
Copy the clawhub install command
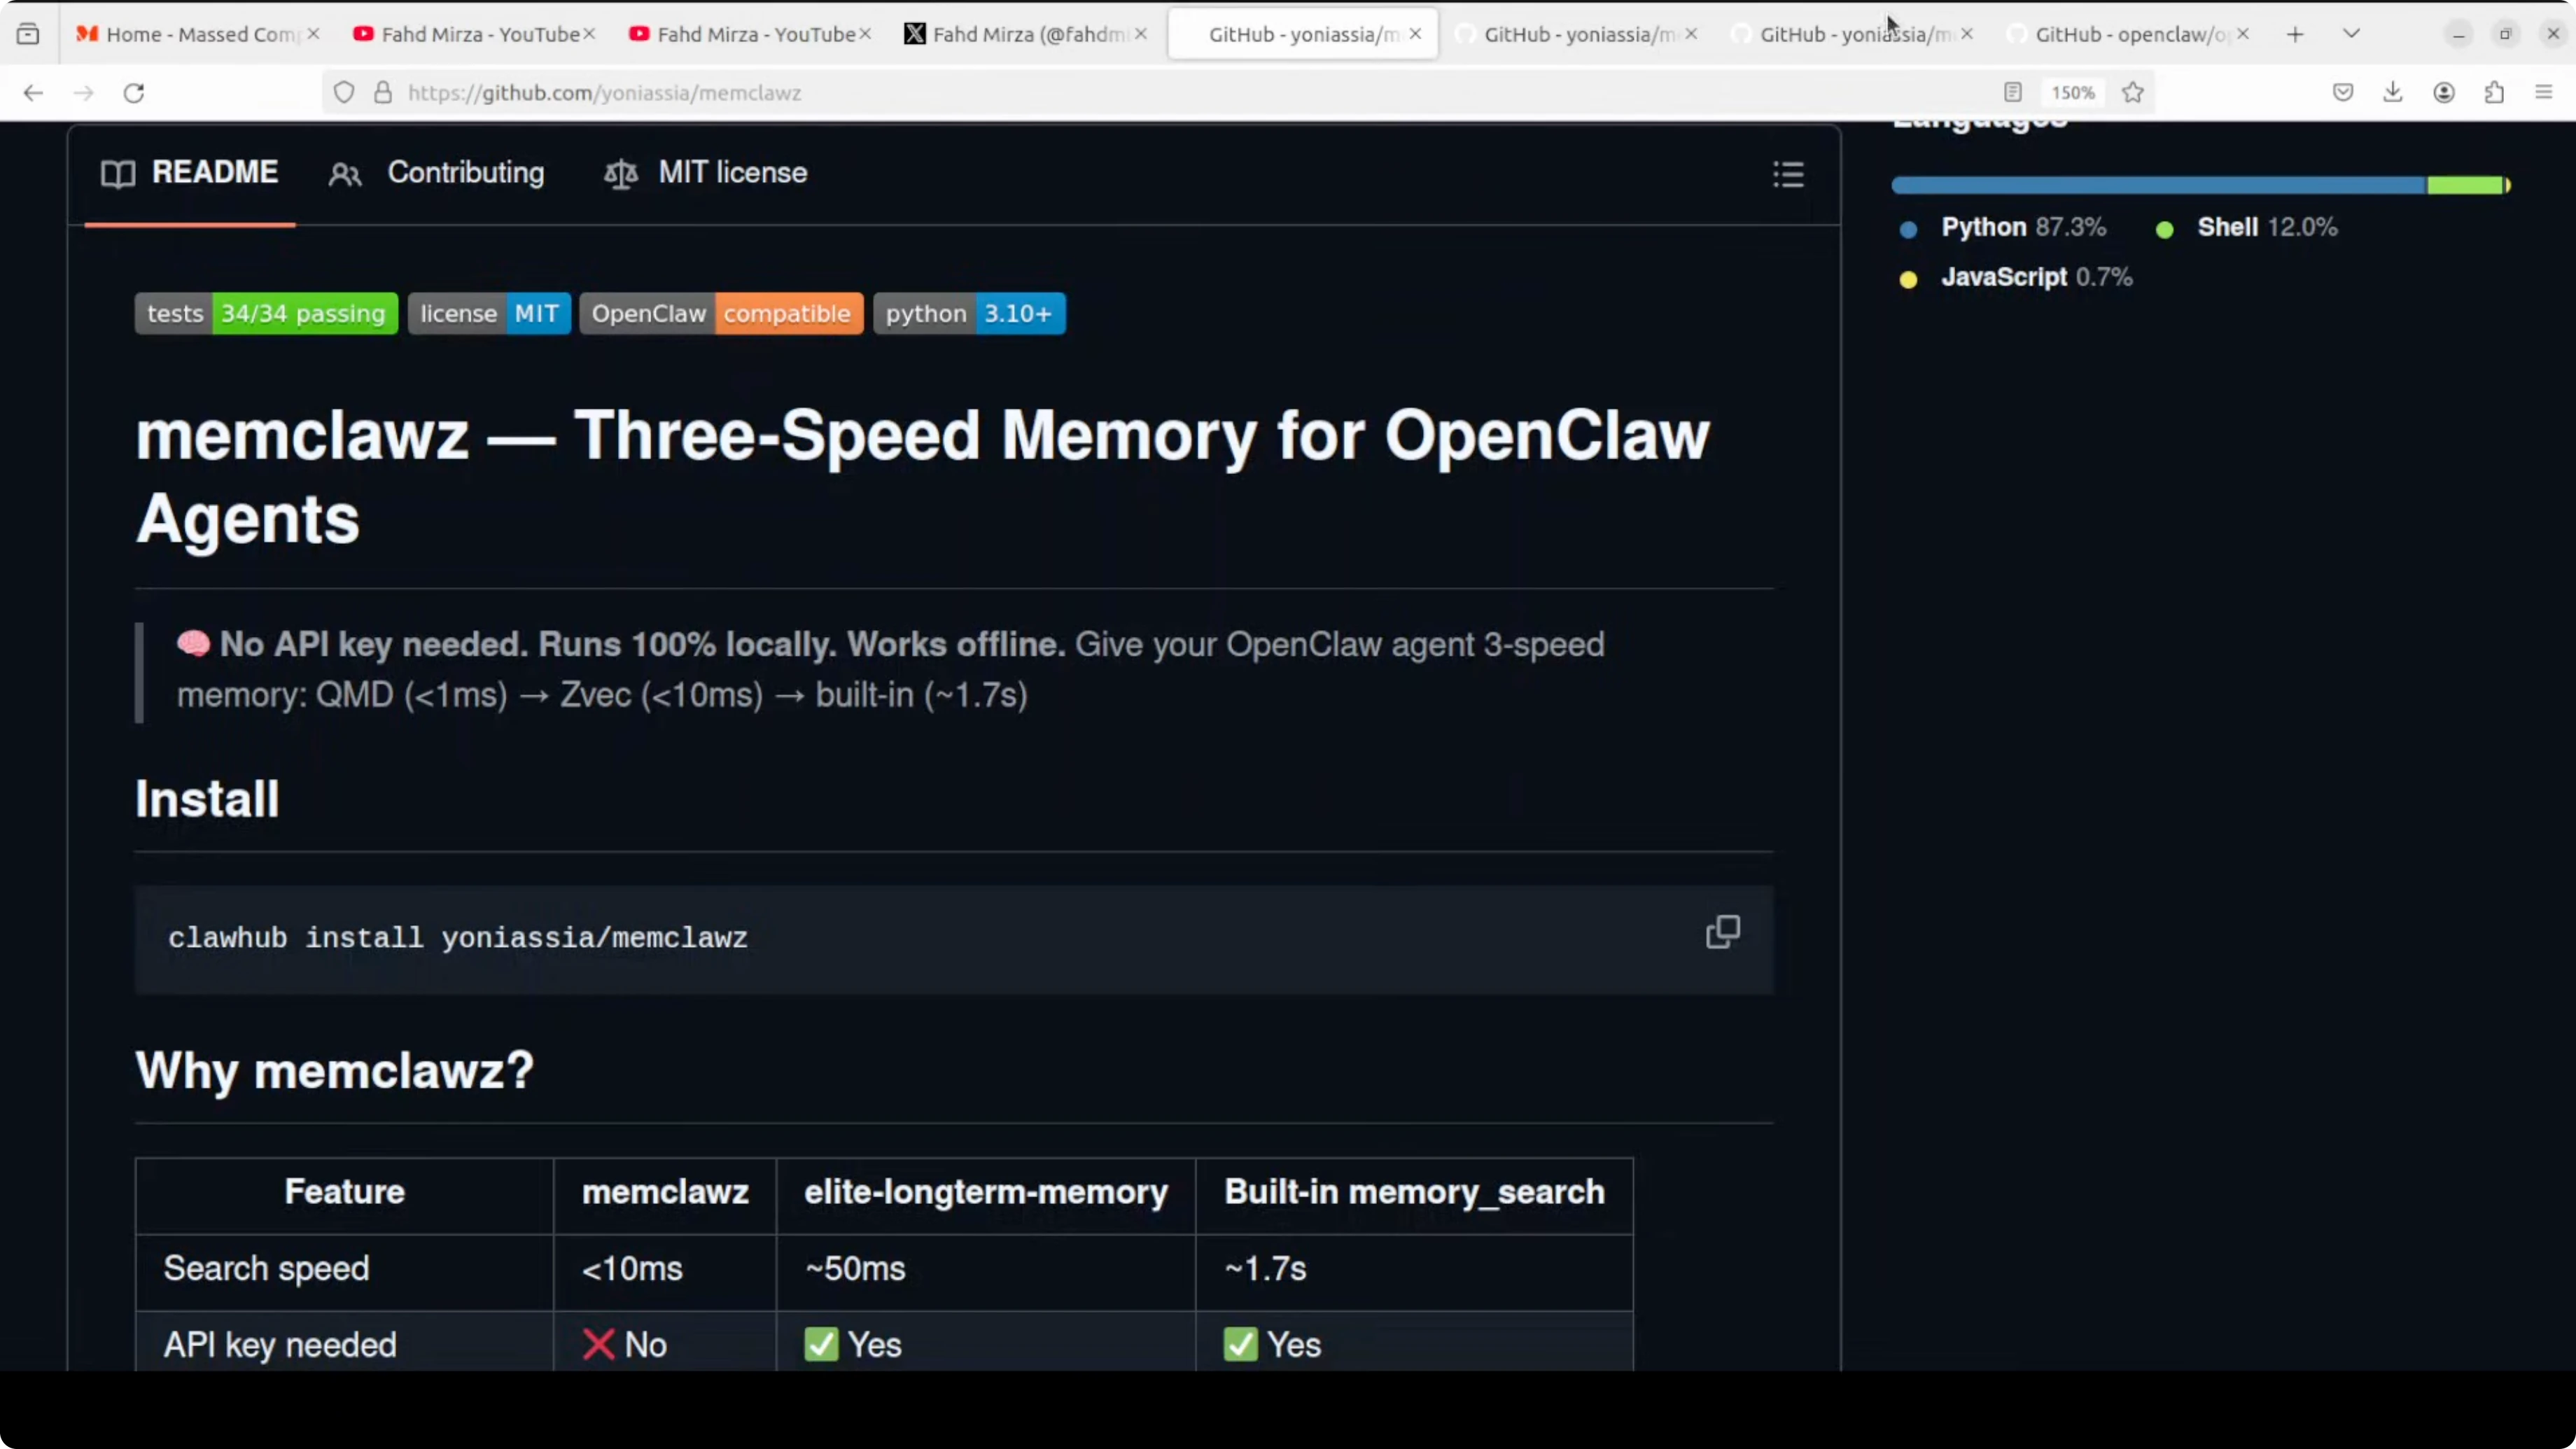pos(1722,932)
